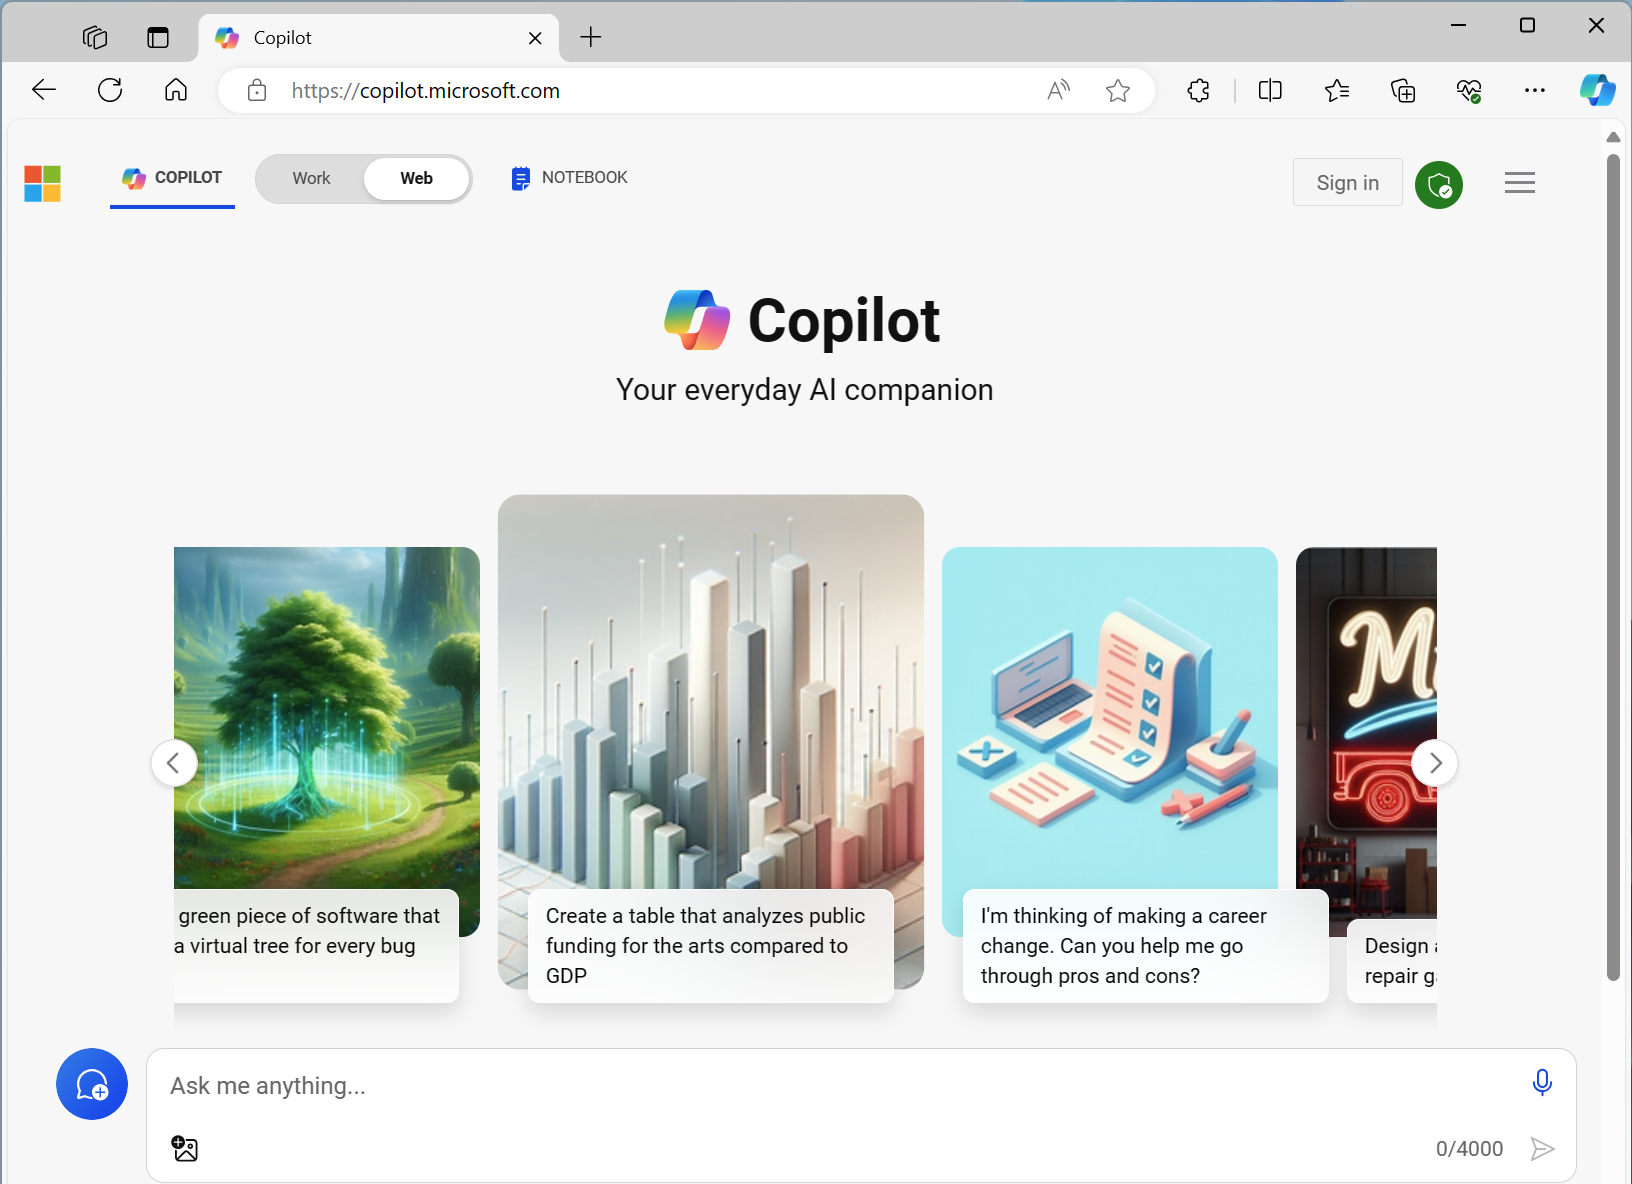The width and height of the screenshot is (1632, 1184).
Task: Show previous suggestion cards
Action: coord(174,763)
